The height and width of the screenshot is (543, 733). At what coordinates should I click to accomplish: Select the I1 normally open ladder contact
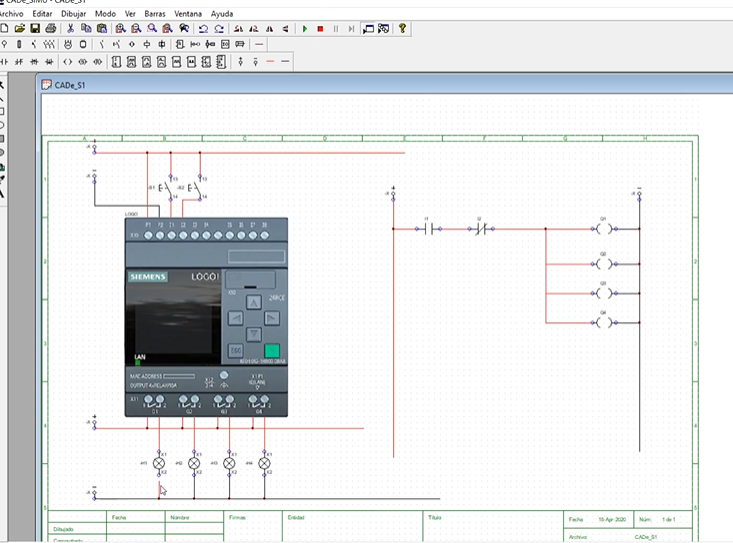pos(429,229)
